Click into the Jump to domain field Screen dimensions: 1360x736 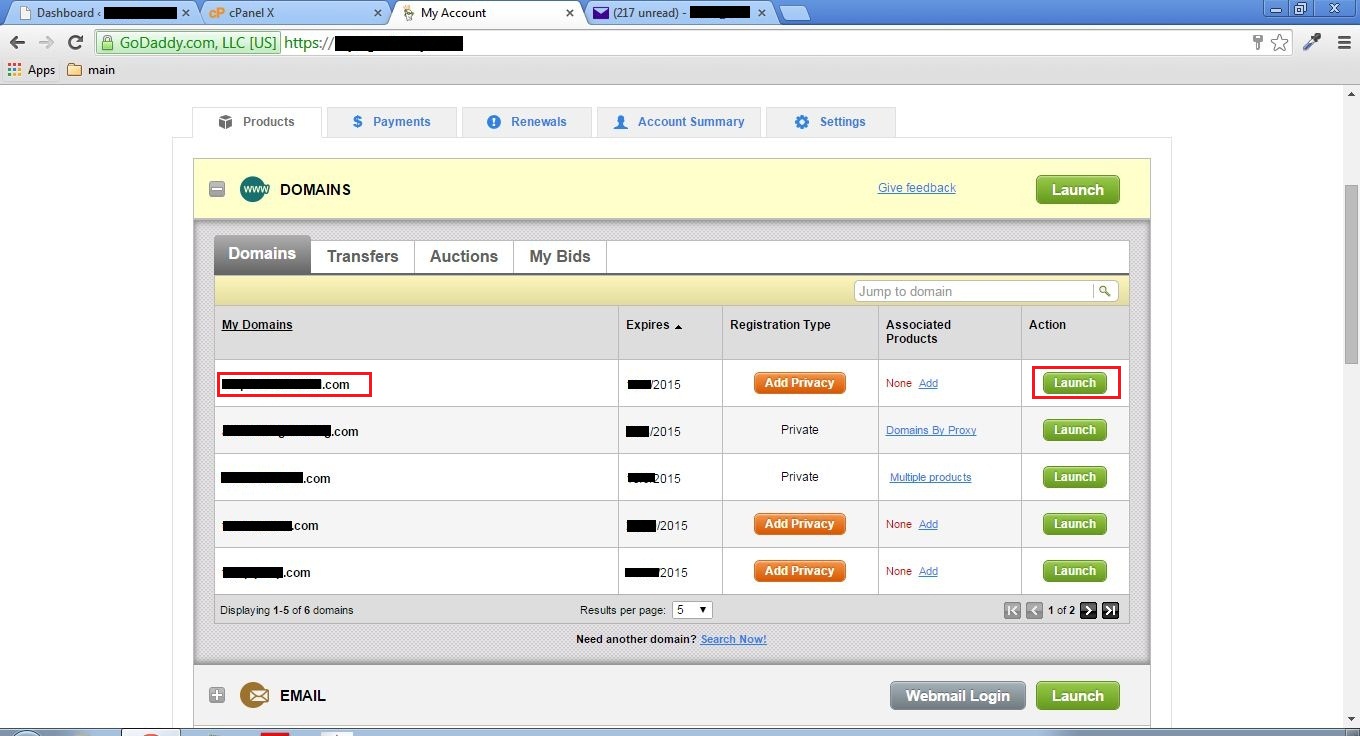pyautogui.click(x=974, y=291)
